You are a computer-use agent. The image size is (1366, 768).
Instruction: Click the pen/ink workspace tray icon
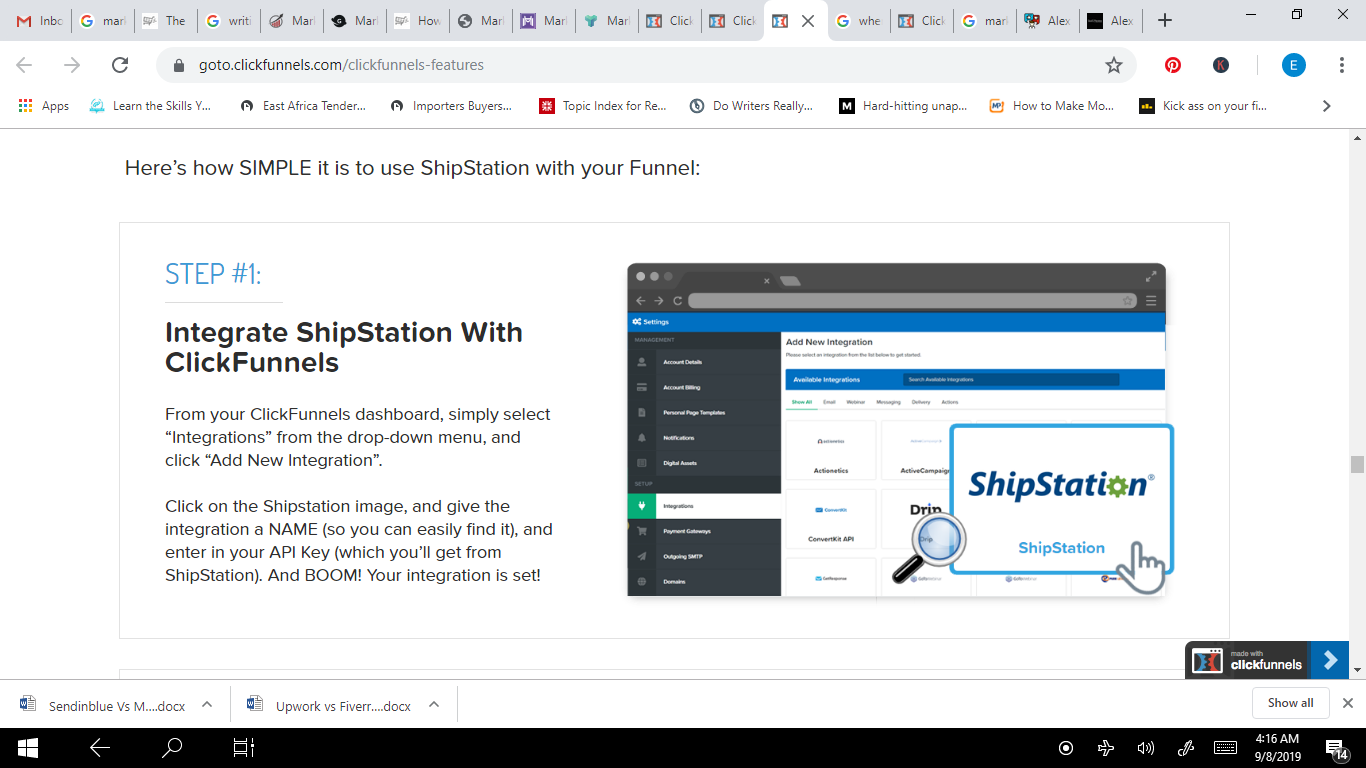pos(1186,748)
